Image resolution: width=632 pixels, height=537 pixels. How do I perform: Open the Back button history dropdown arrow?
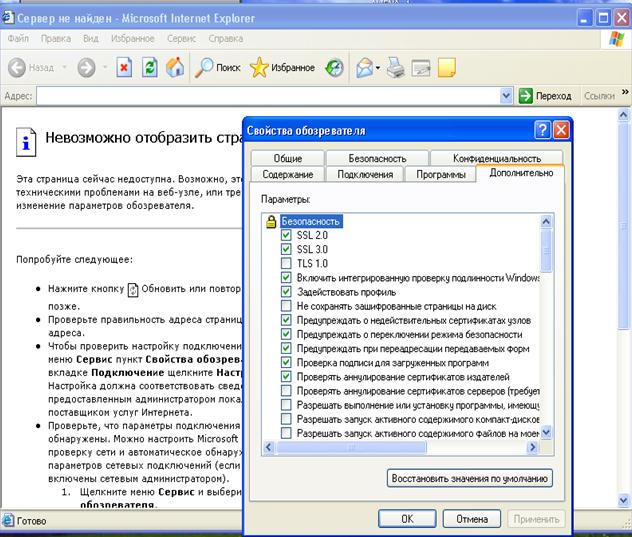(64, 67)
